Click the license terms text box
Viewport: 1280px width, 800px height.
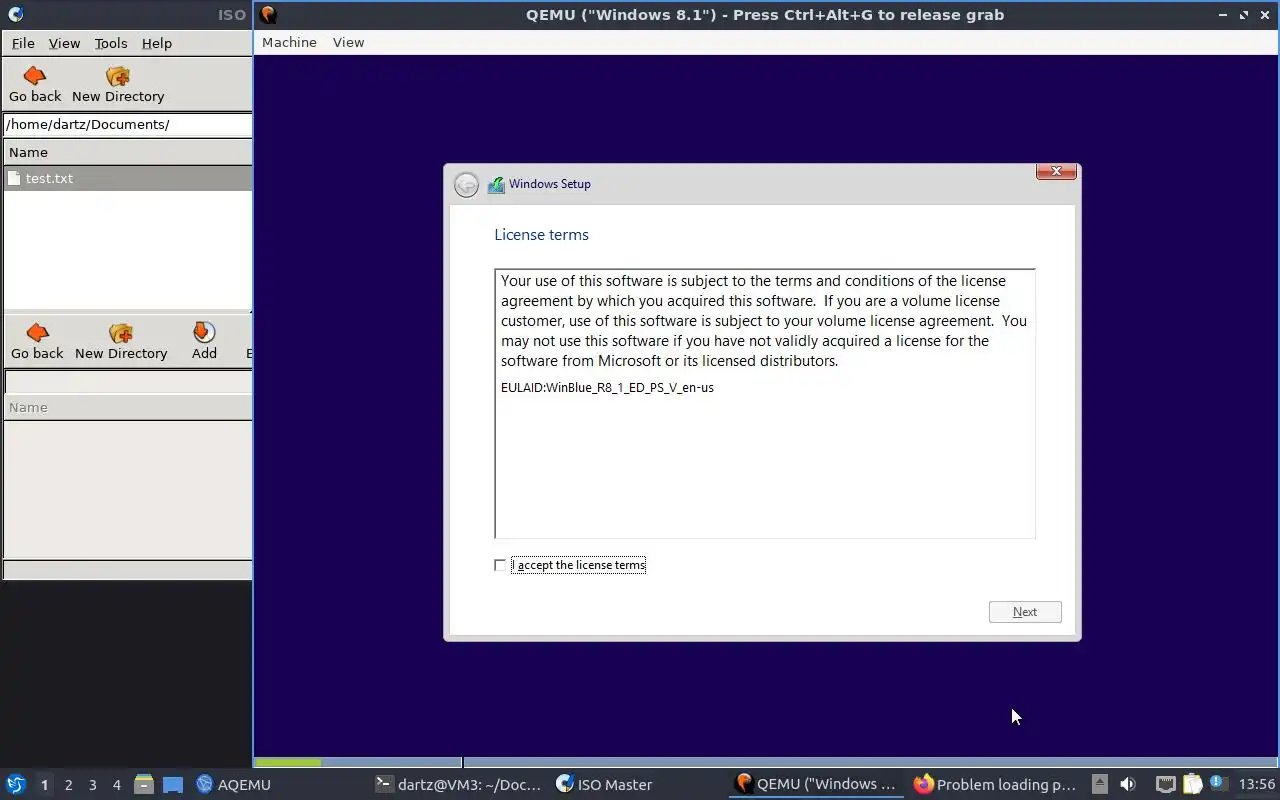pyautogui.click(x=765, y=404)
